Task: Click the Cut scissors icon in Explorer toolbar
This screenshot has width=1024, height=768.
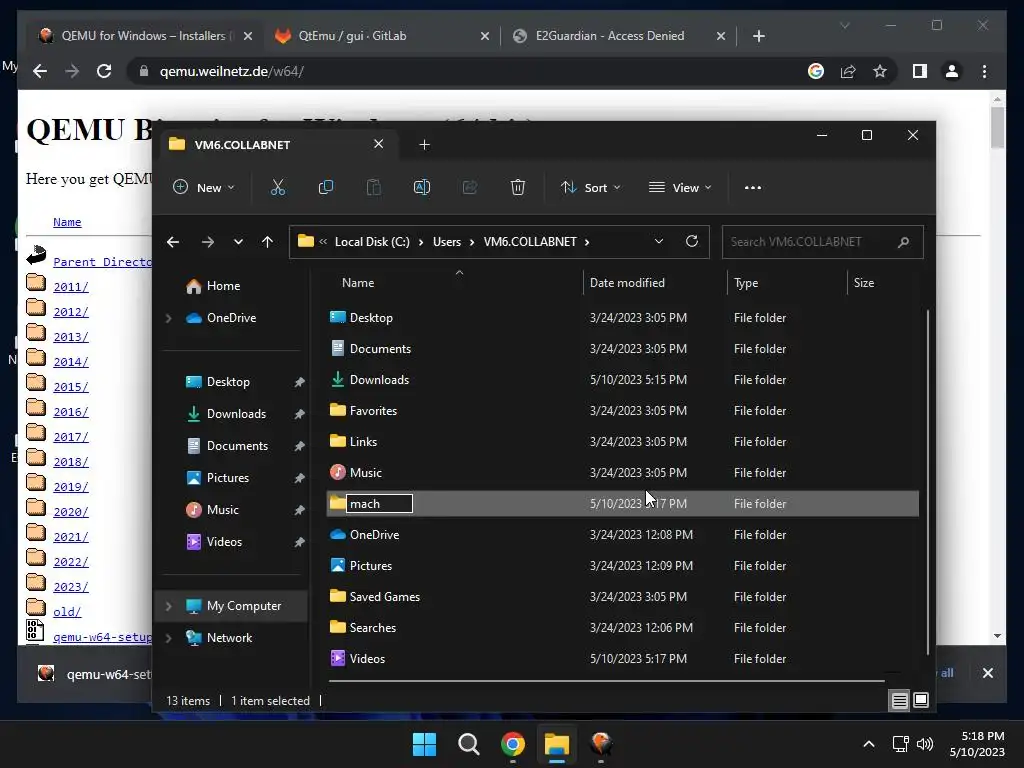Action: click(278, 187)
